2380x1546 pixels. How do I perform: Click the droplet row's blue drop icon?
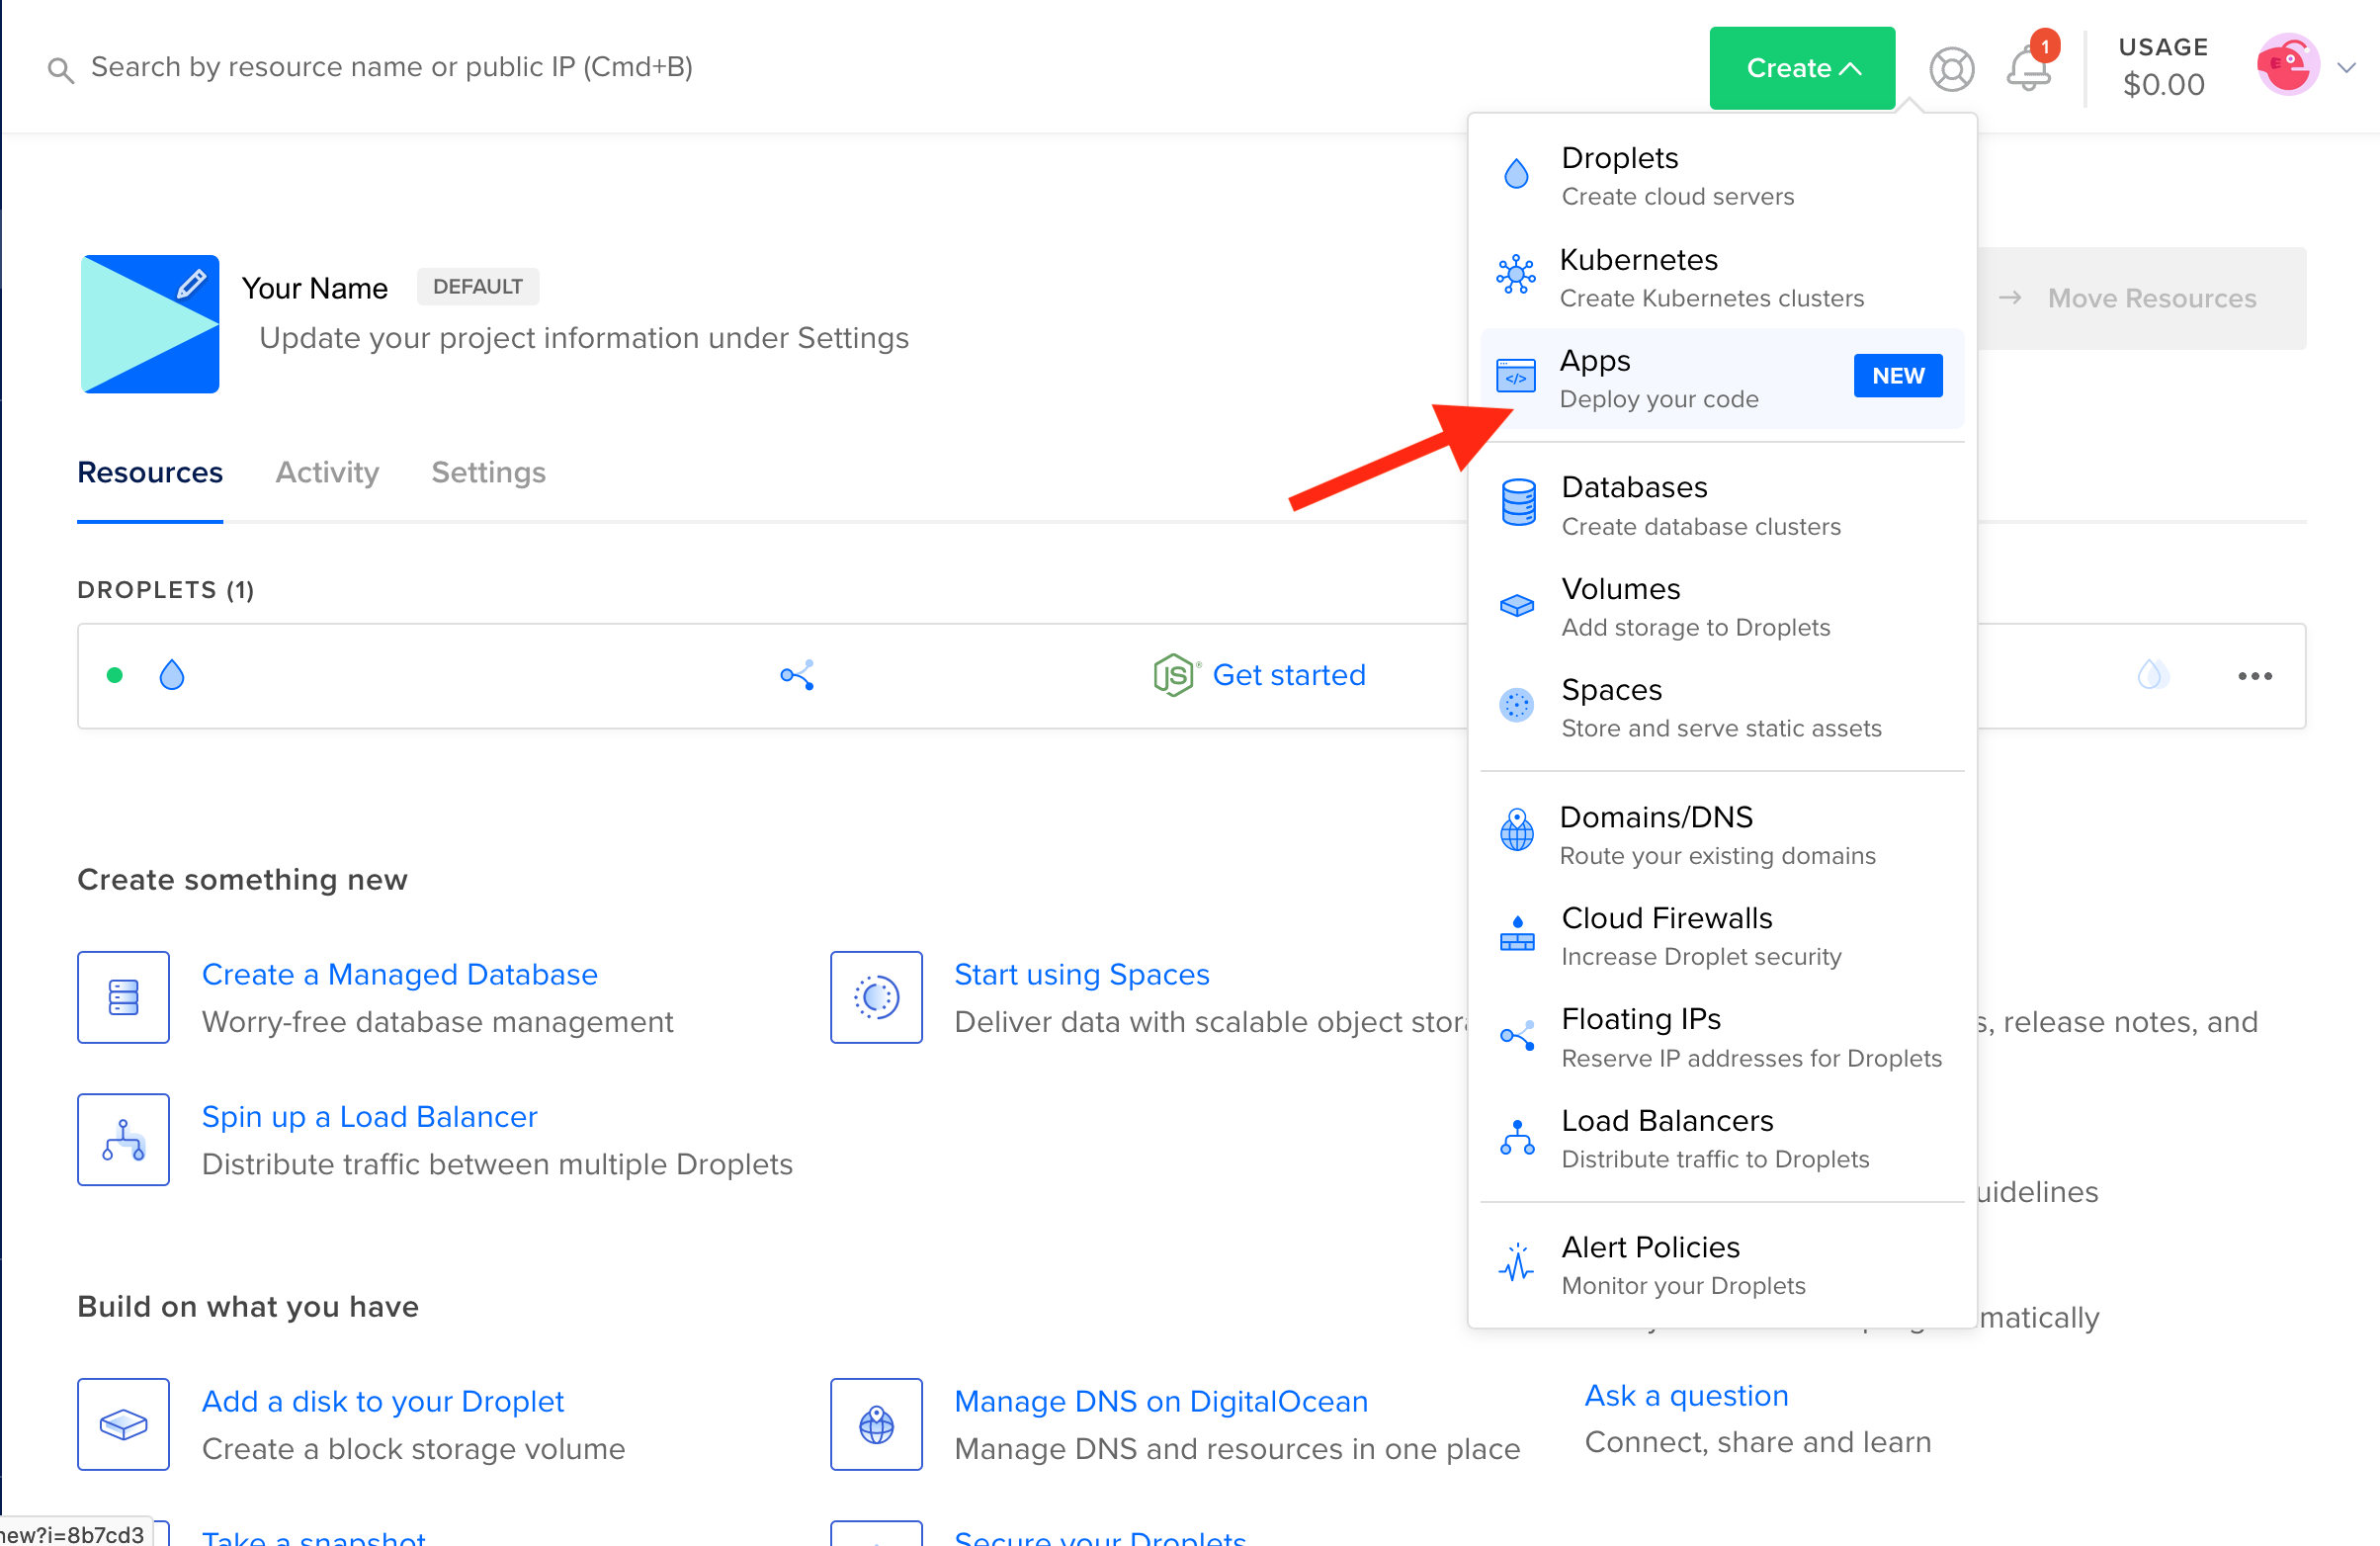tap(172, 675)
